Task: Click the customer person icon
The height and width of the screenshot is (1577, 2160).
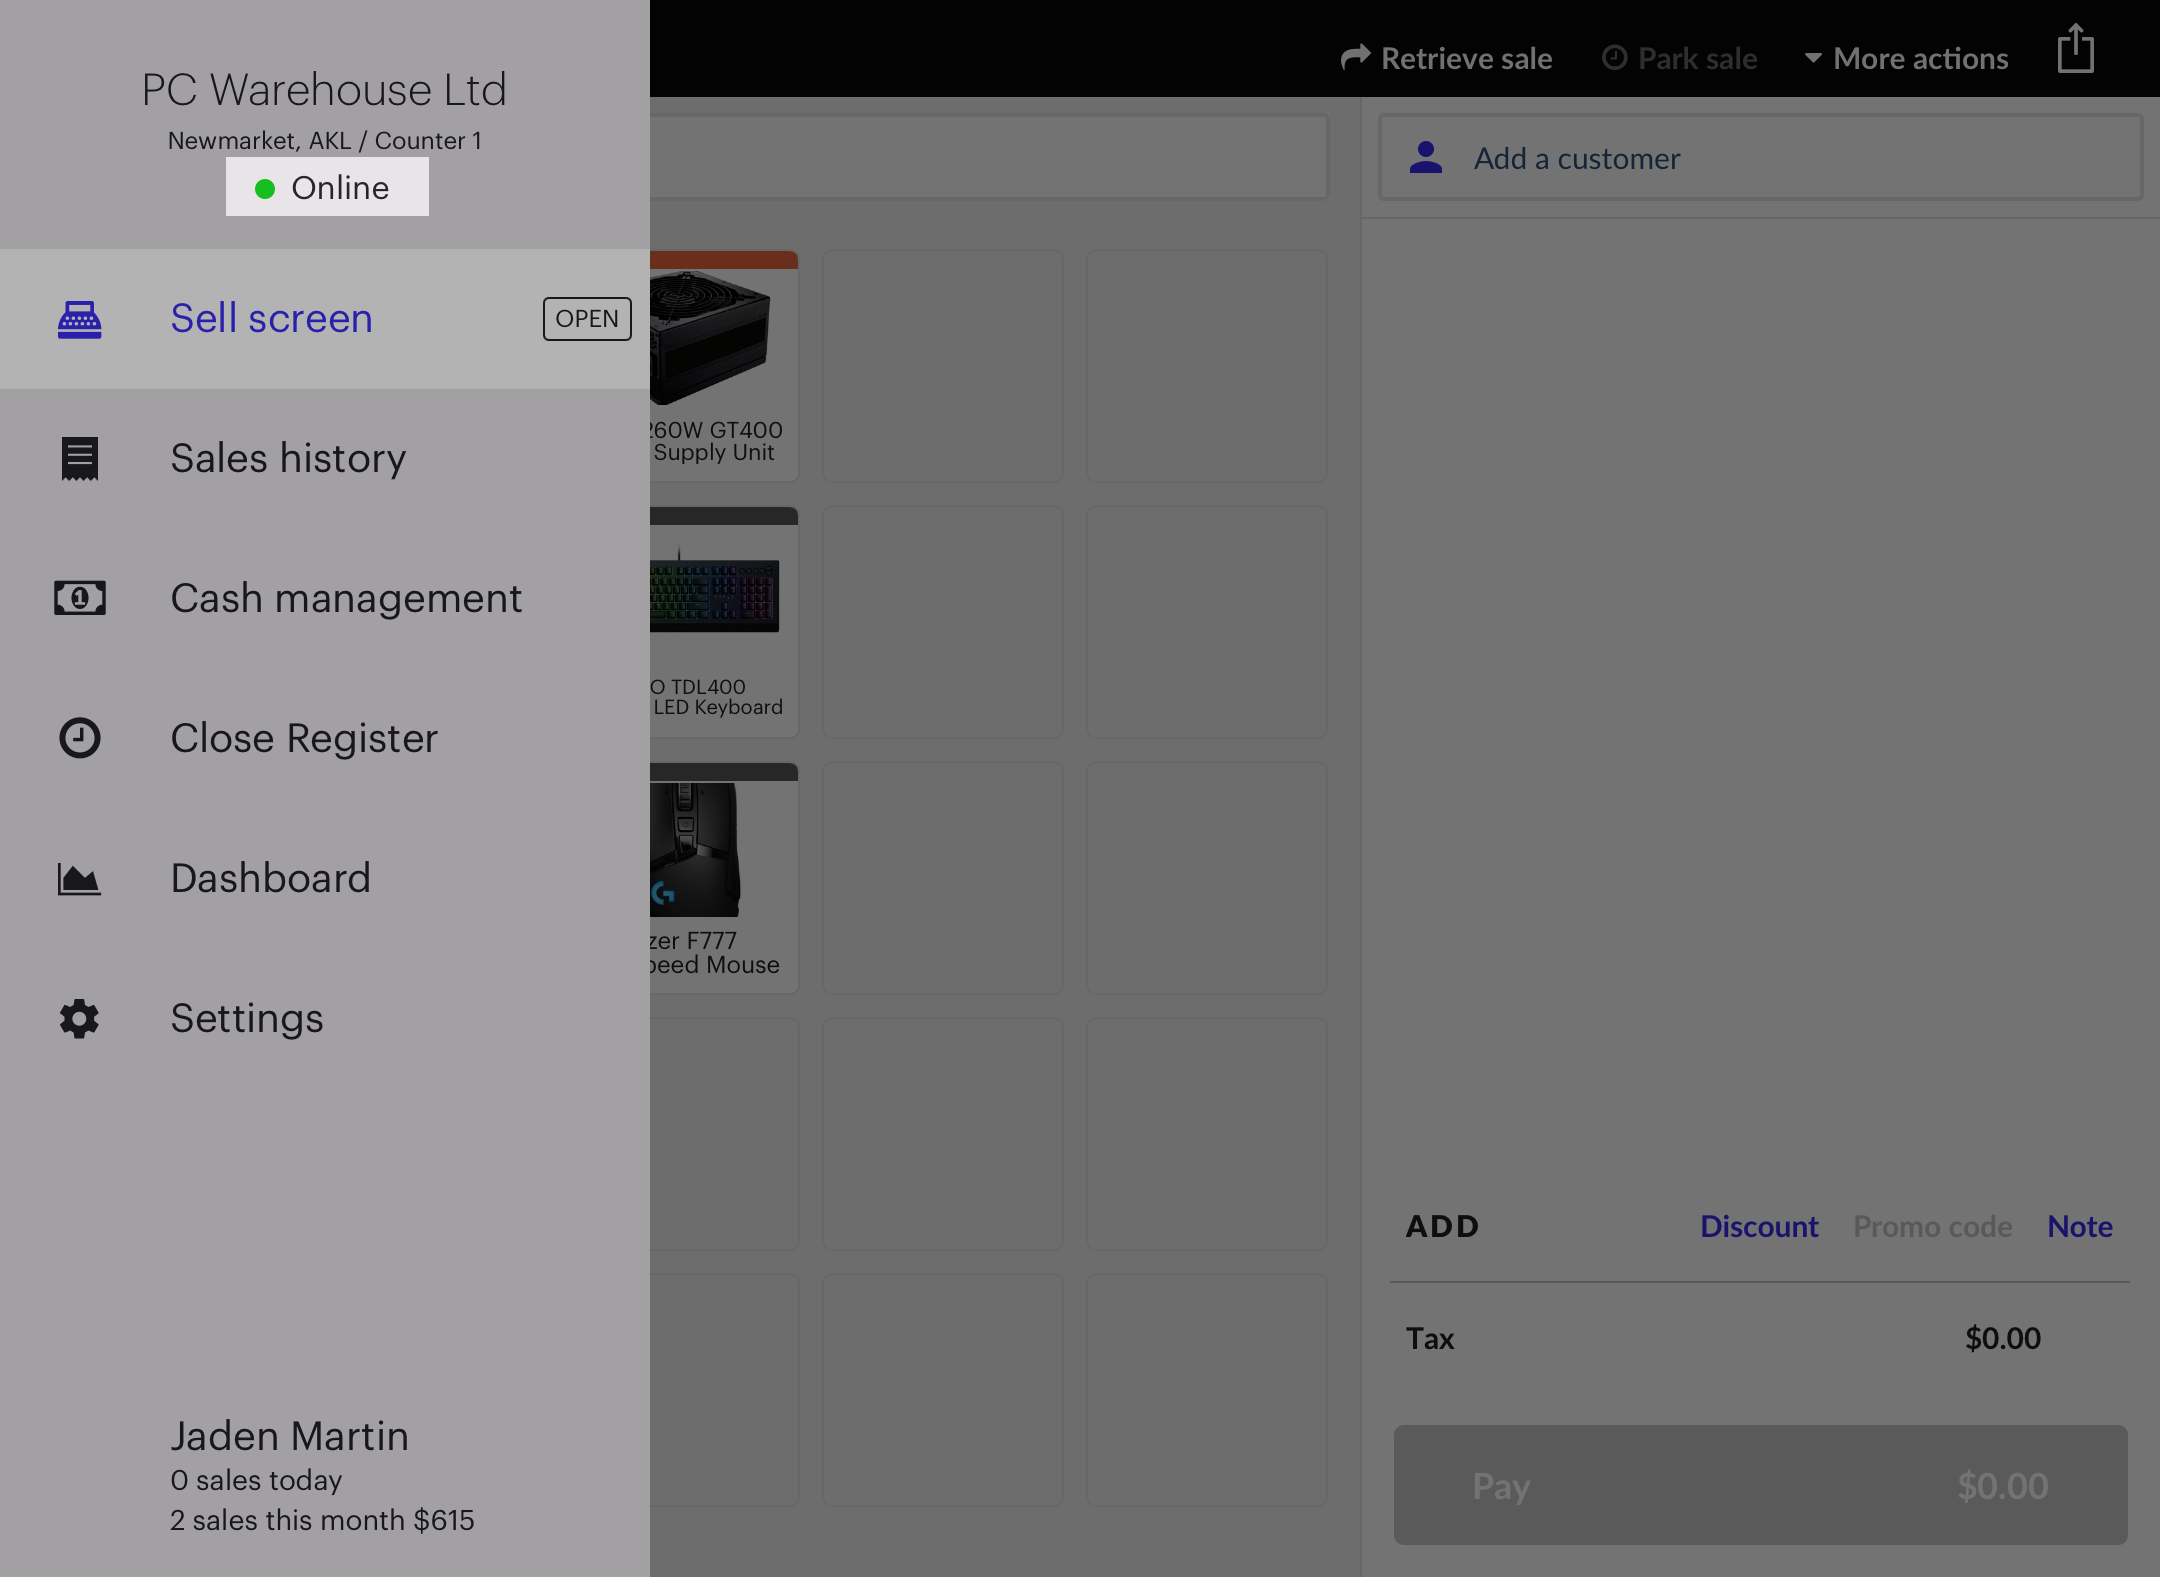Action: (1425, 158)
